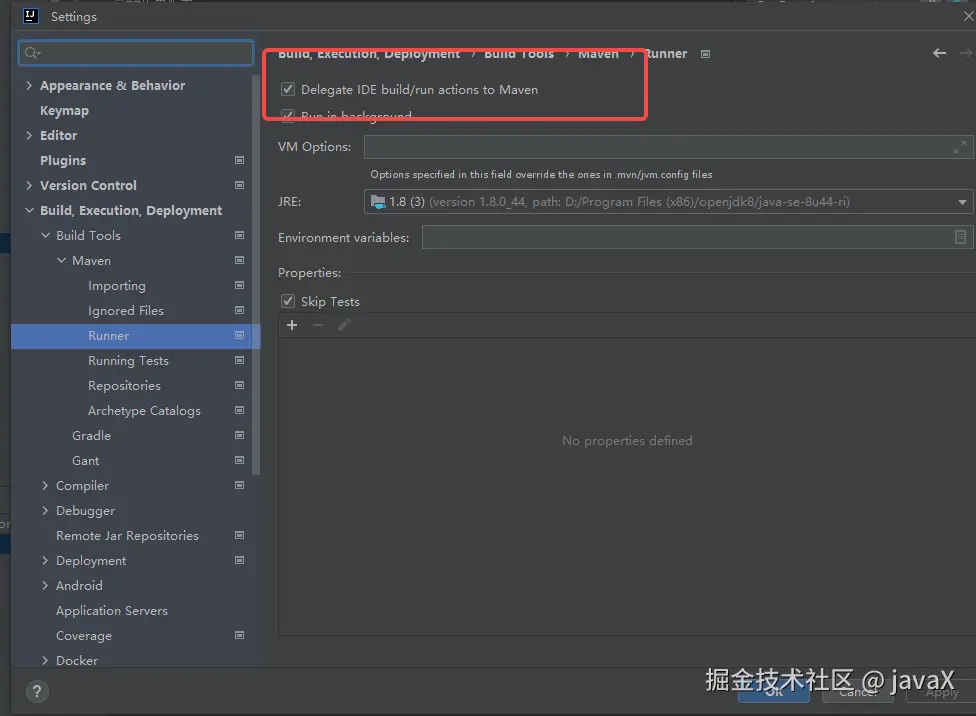This screenshot has width=976, height=716.
Task: Click project-level icon beside Remote Jar Repositories
Action: click(x=239, y=535)
